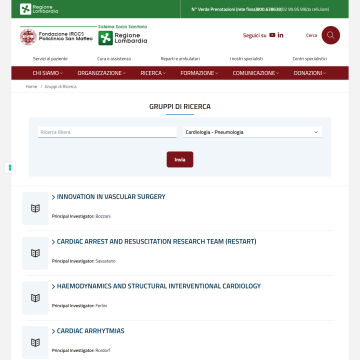Expand the RICERCA menu

tap(153, 73)
